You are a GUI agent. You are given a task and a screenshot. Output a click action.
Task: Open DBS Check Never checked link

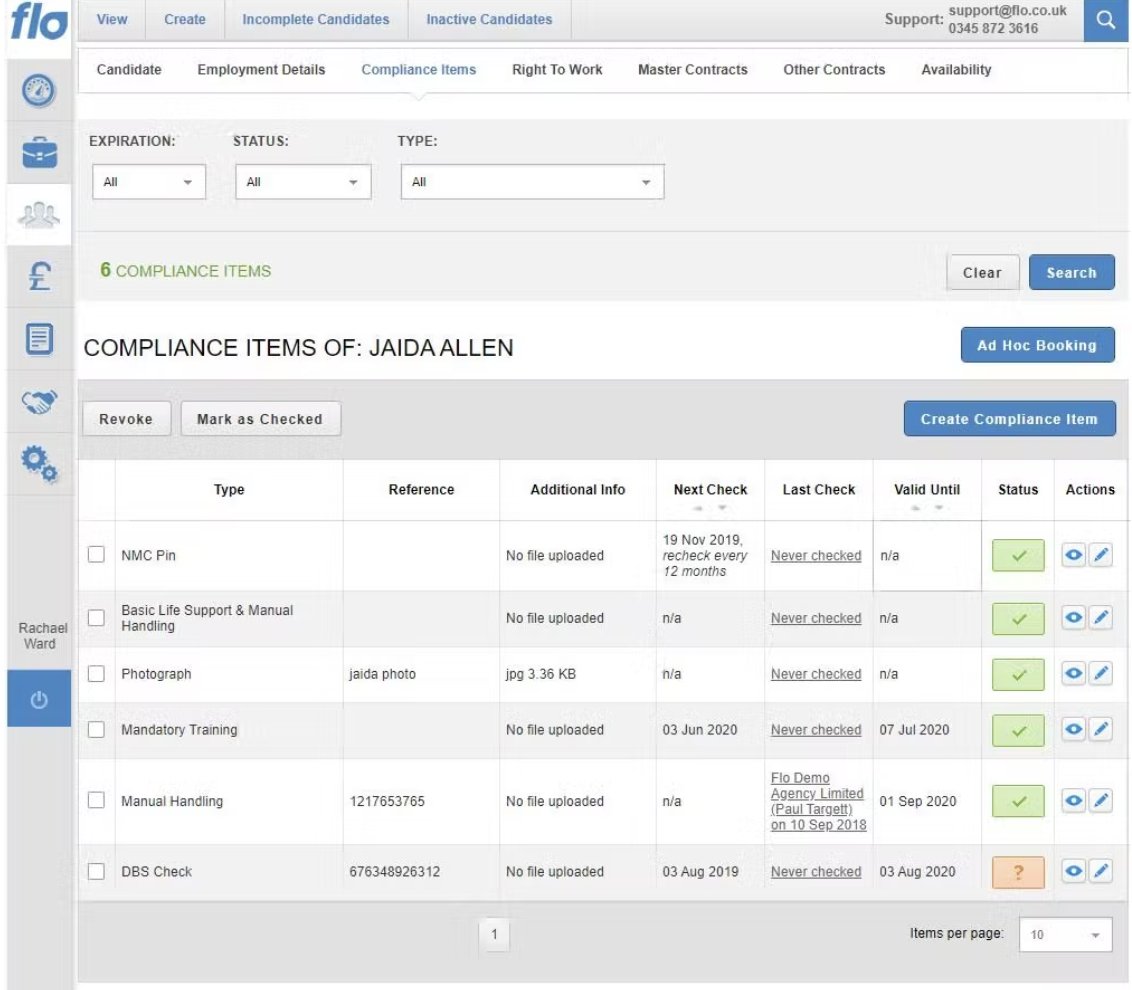tap(816, 872)
